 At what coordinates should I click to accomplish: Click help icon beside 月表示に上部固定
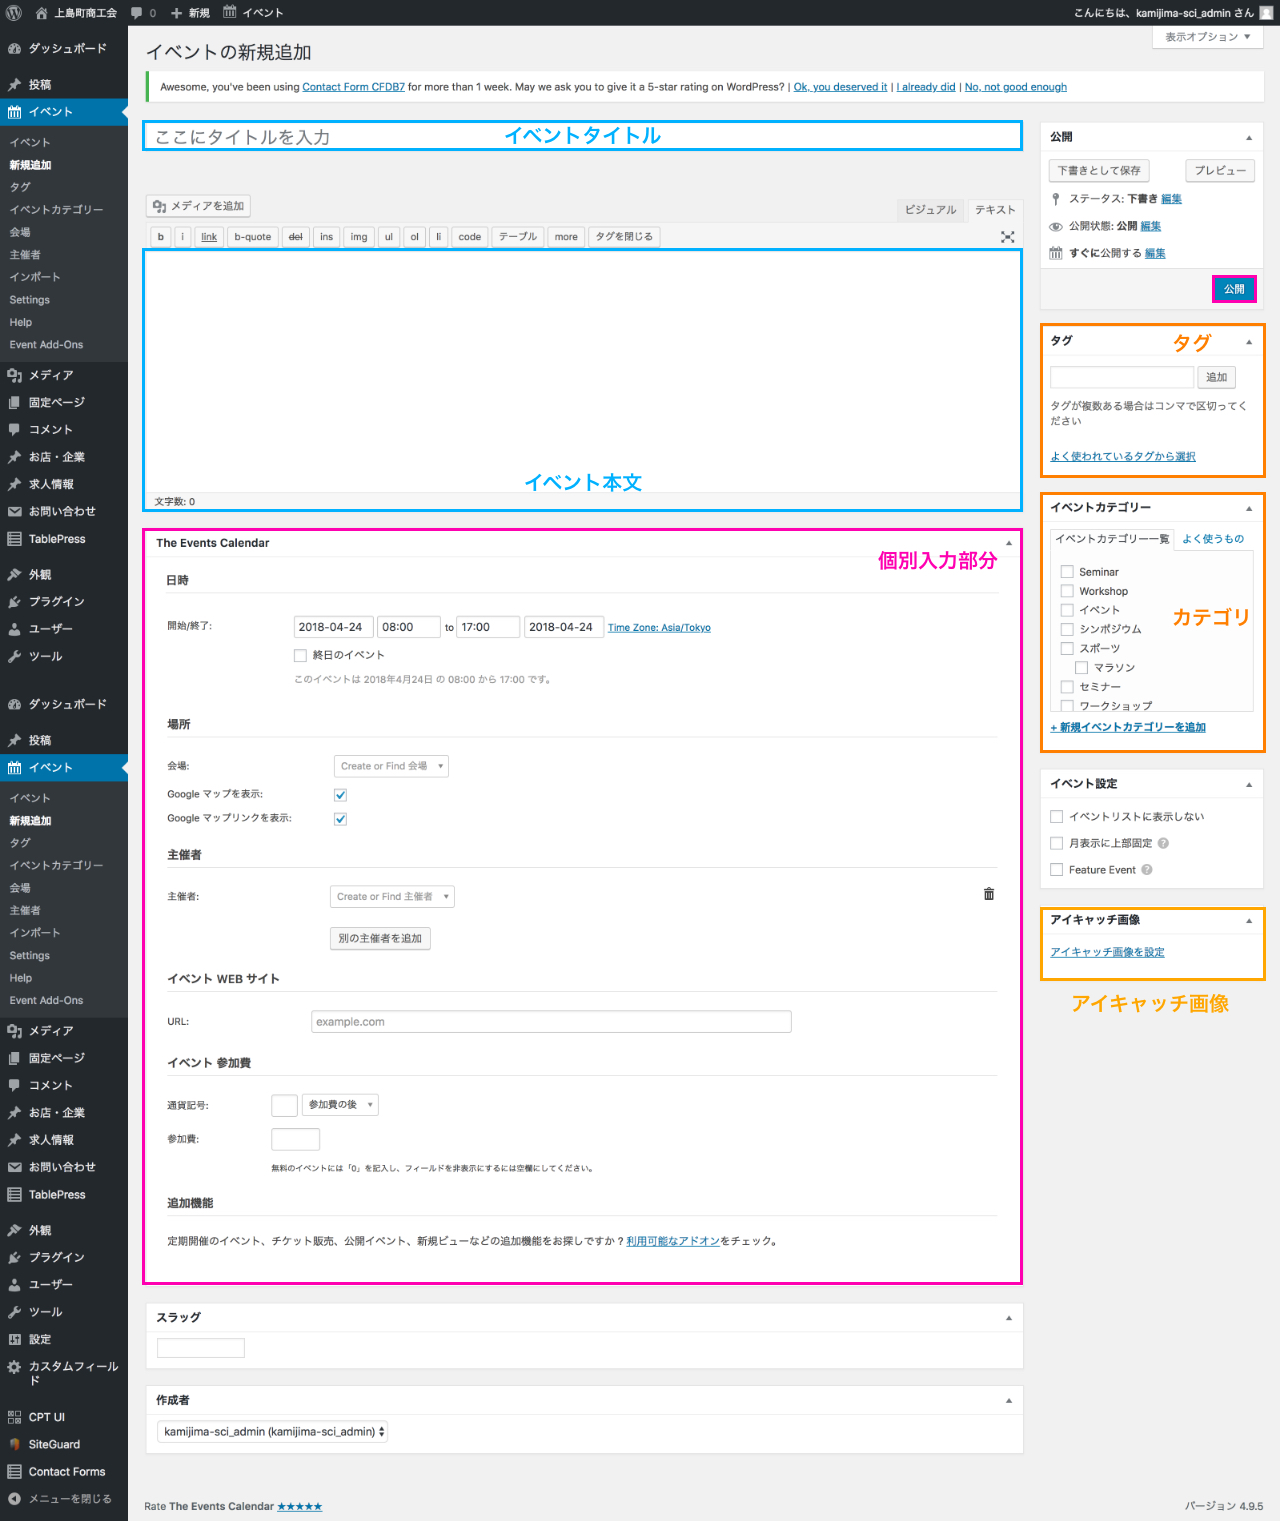(x=1163, y=843)
